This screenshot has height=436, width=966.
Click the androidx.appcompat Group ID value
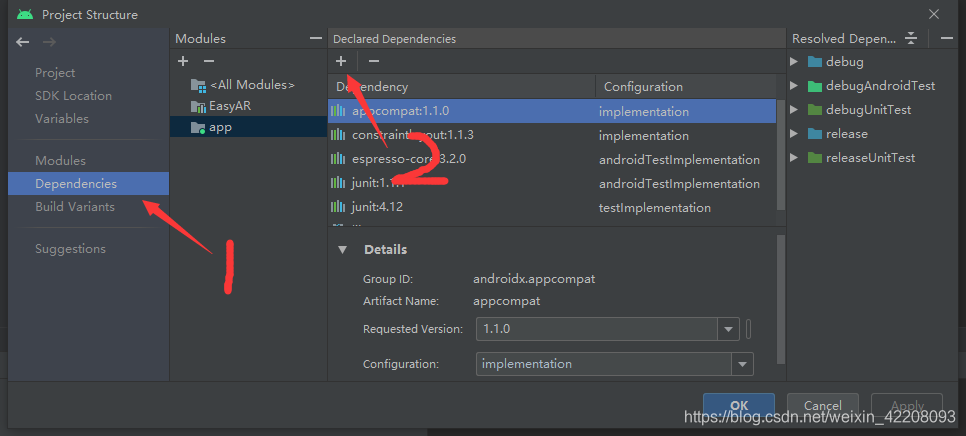[534, 279]
